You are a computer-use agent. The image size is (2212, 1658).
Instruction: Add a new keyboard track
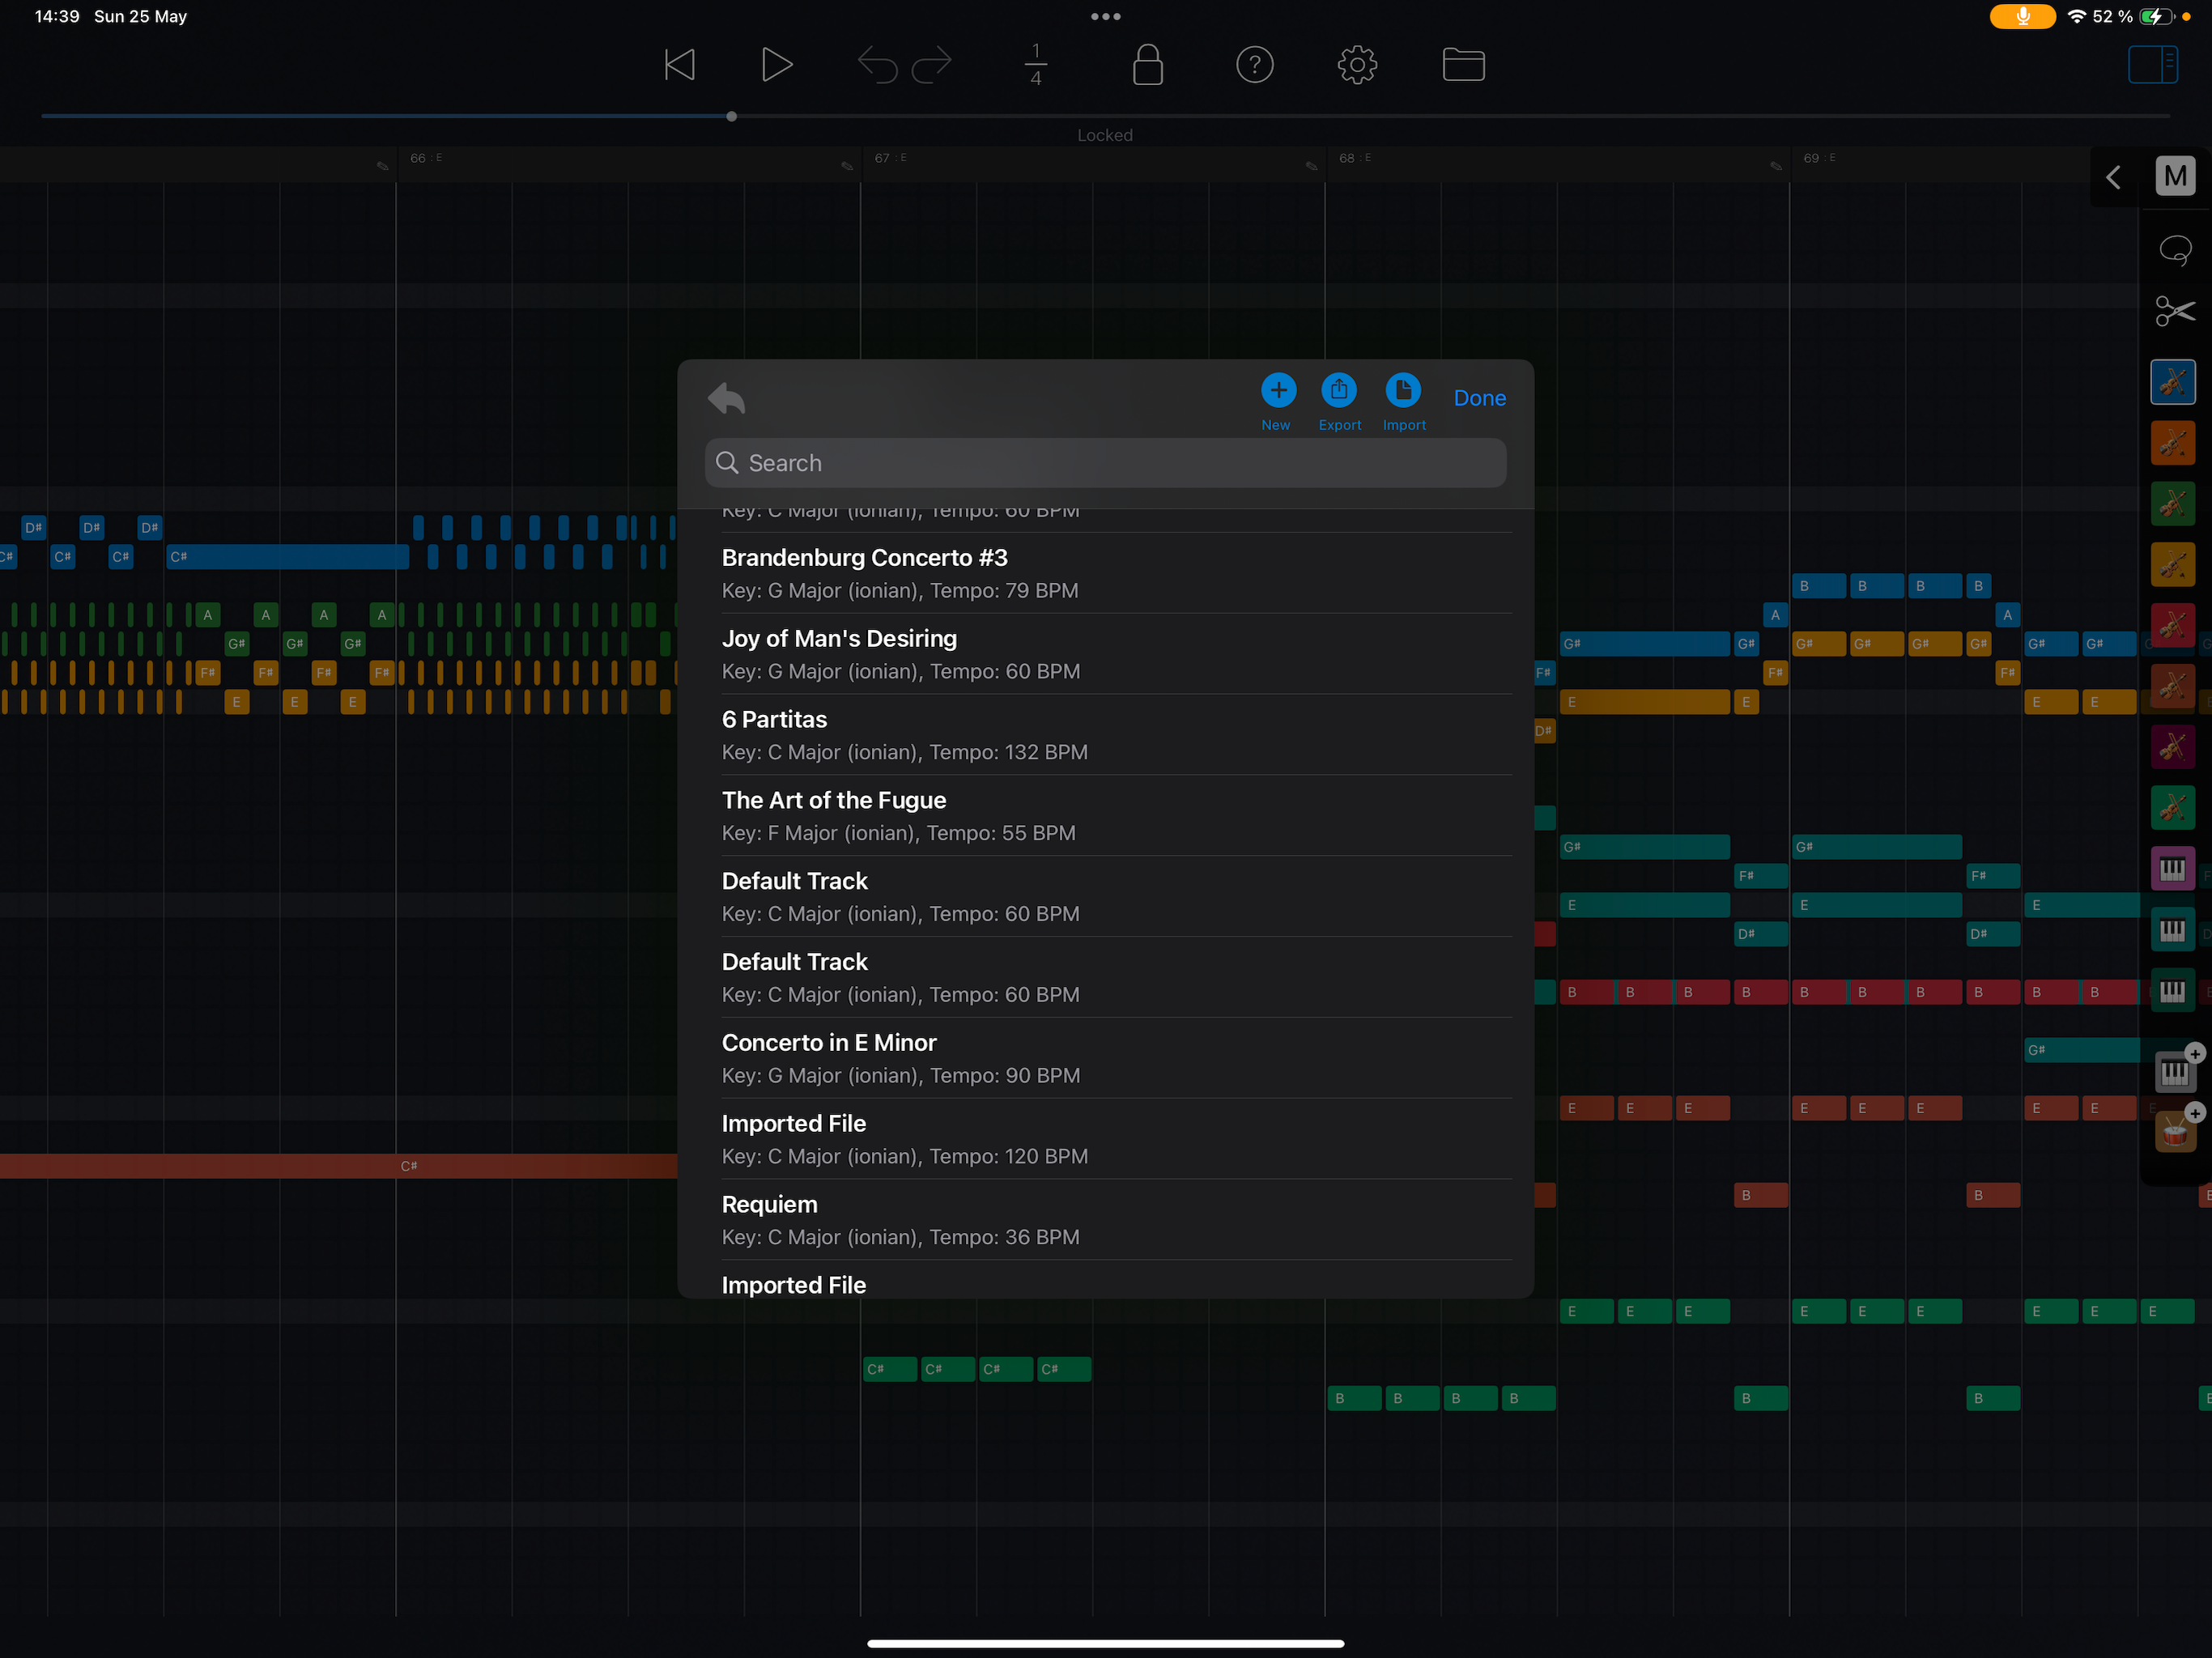coord(2176,1070)
